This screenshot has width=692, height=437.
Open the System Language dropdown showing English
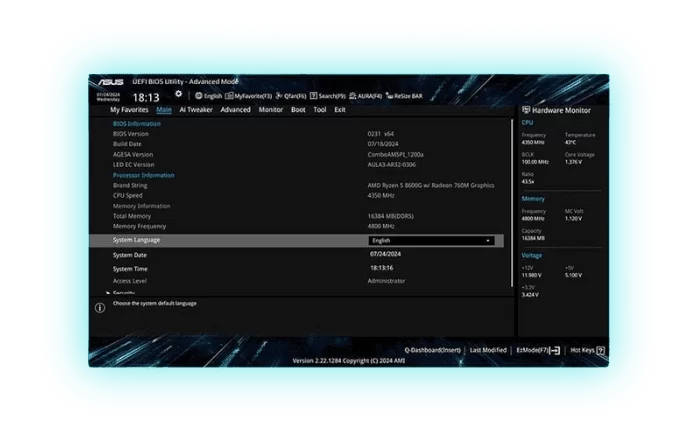pyautogui.click(x=432, y=241)
